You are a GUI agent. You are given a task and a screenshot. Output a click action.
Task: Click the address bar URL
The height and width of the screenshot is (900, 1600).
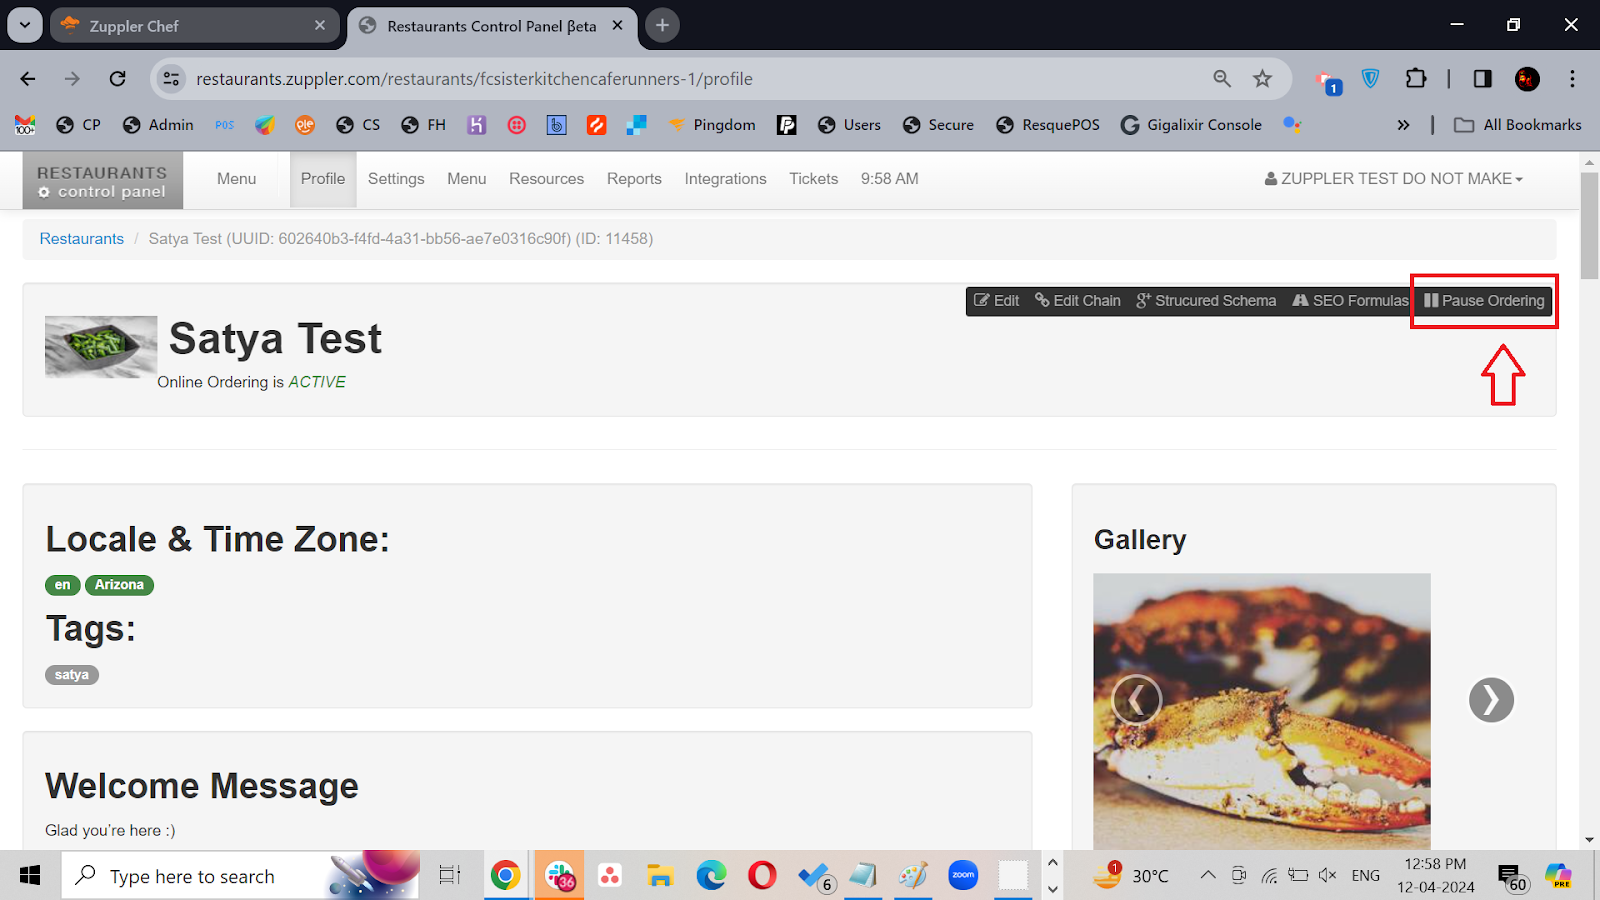click(474, 79)
